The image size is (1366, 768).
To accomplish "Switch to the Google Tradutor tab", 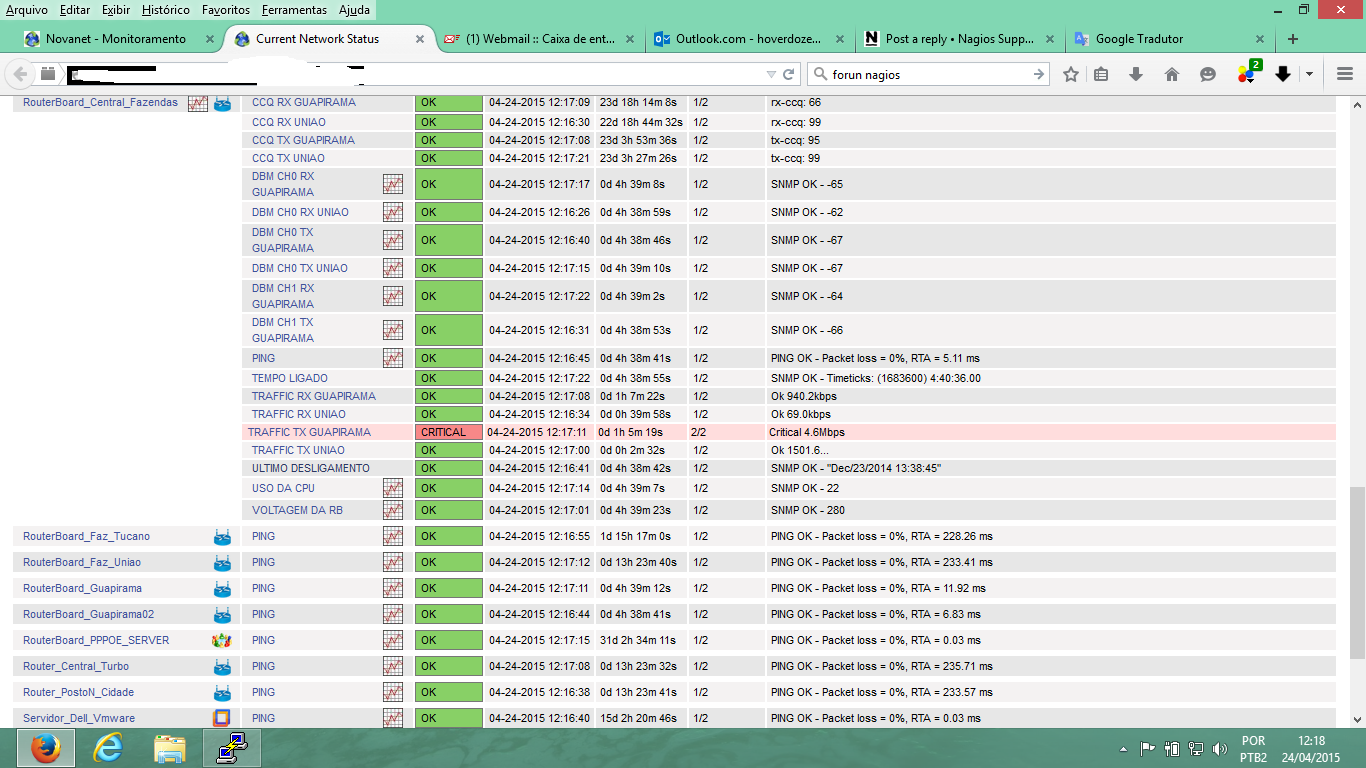I will [x=1139, y=39].
